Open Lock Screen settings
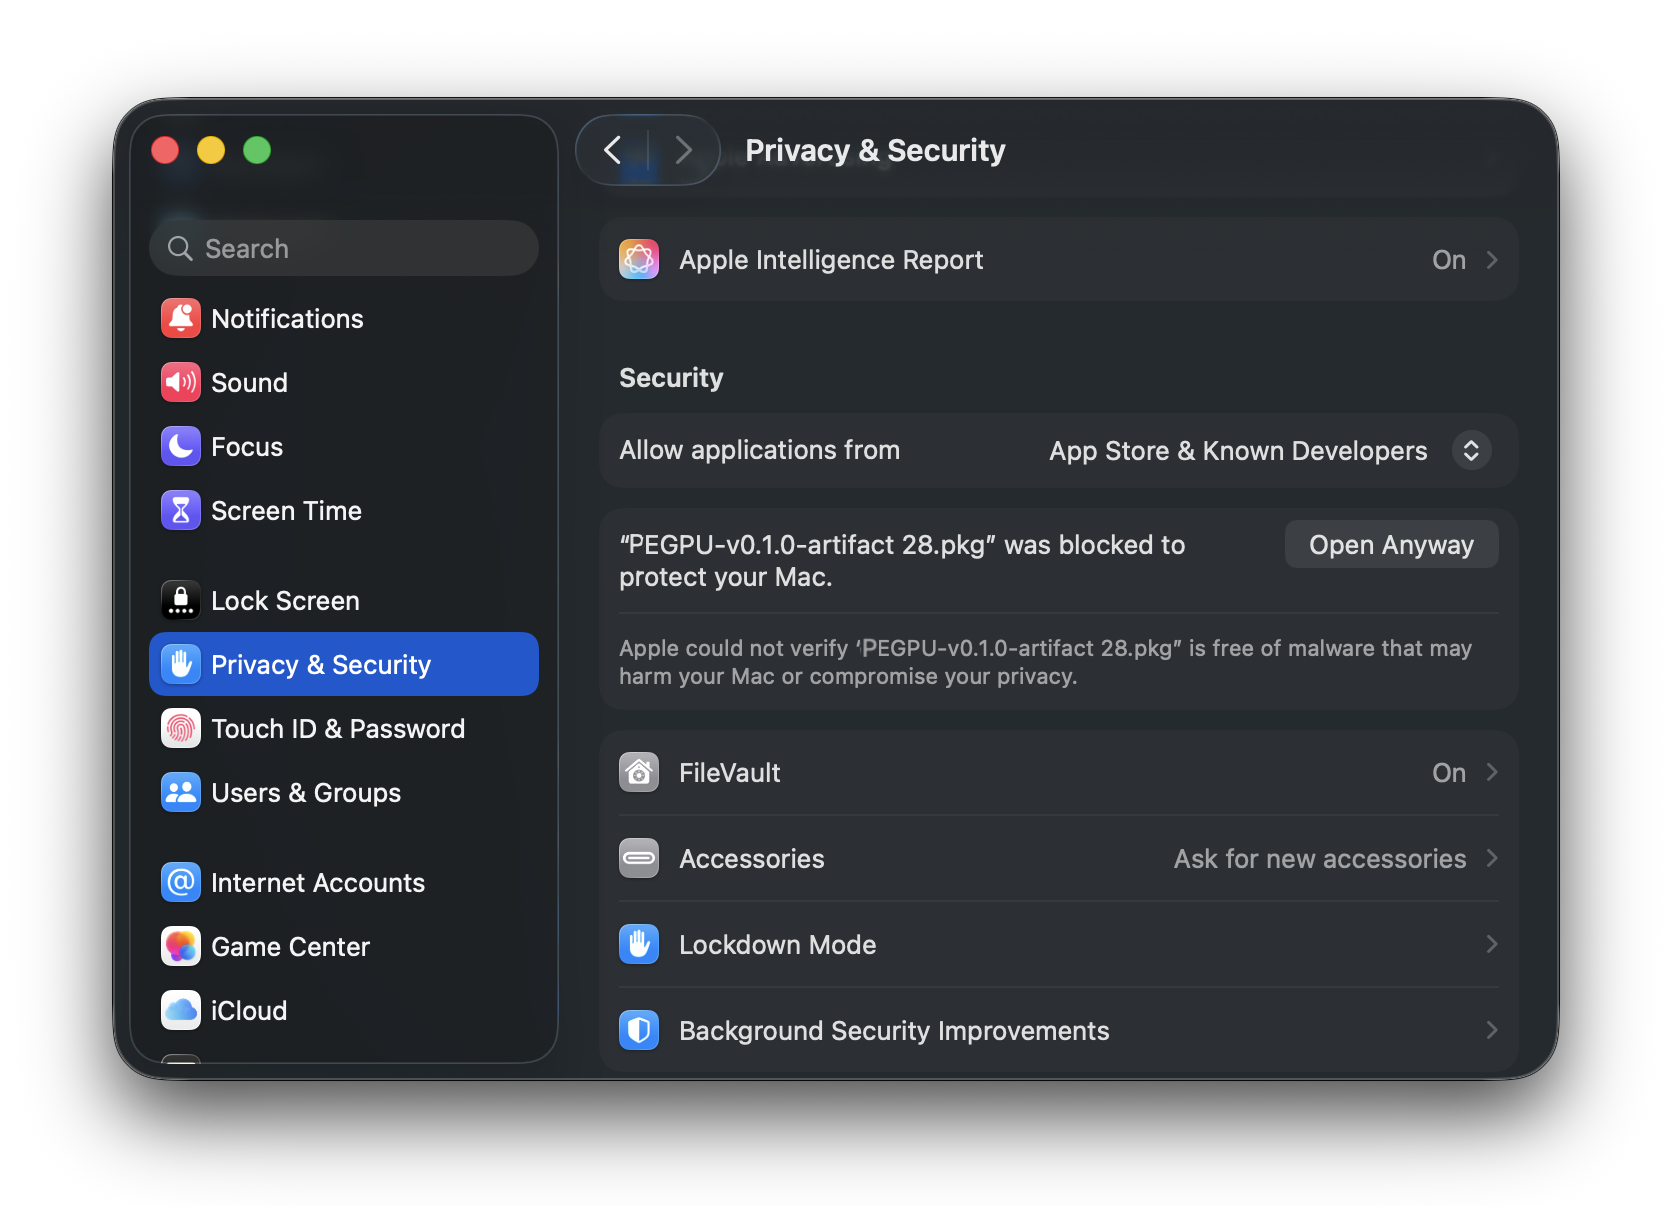Image resolution: width=1670 pixels, height=1206 pixels. (x=344, y=601)
